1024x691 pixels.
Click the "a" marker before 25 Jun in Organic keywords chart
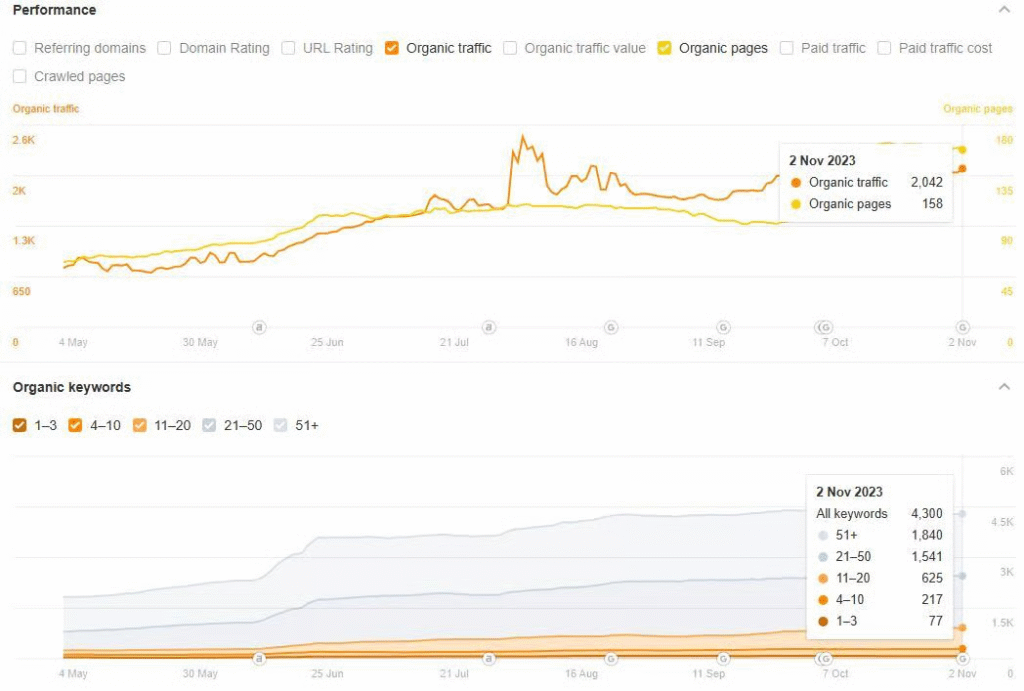click(259, 658)
